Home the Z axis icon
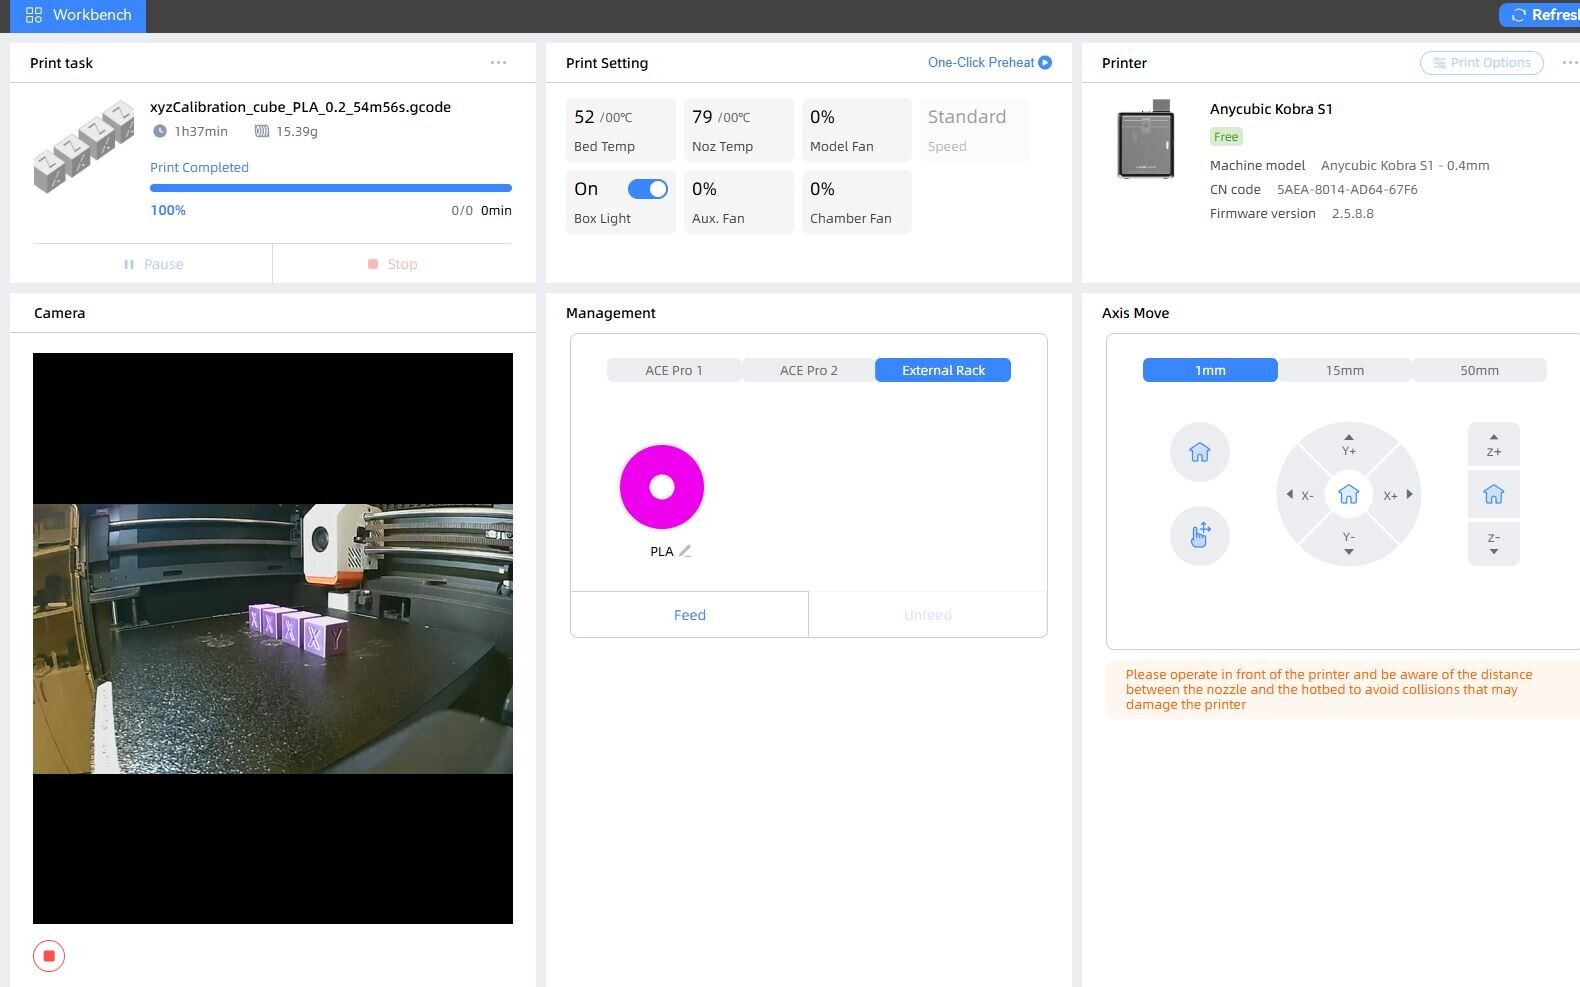1580x987 pixels. click(1493, 494)
